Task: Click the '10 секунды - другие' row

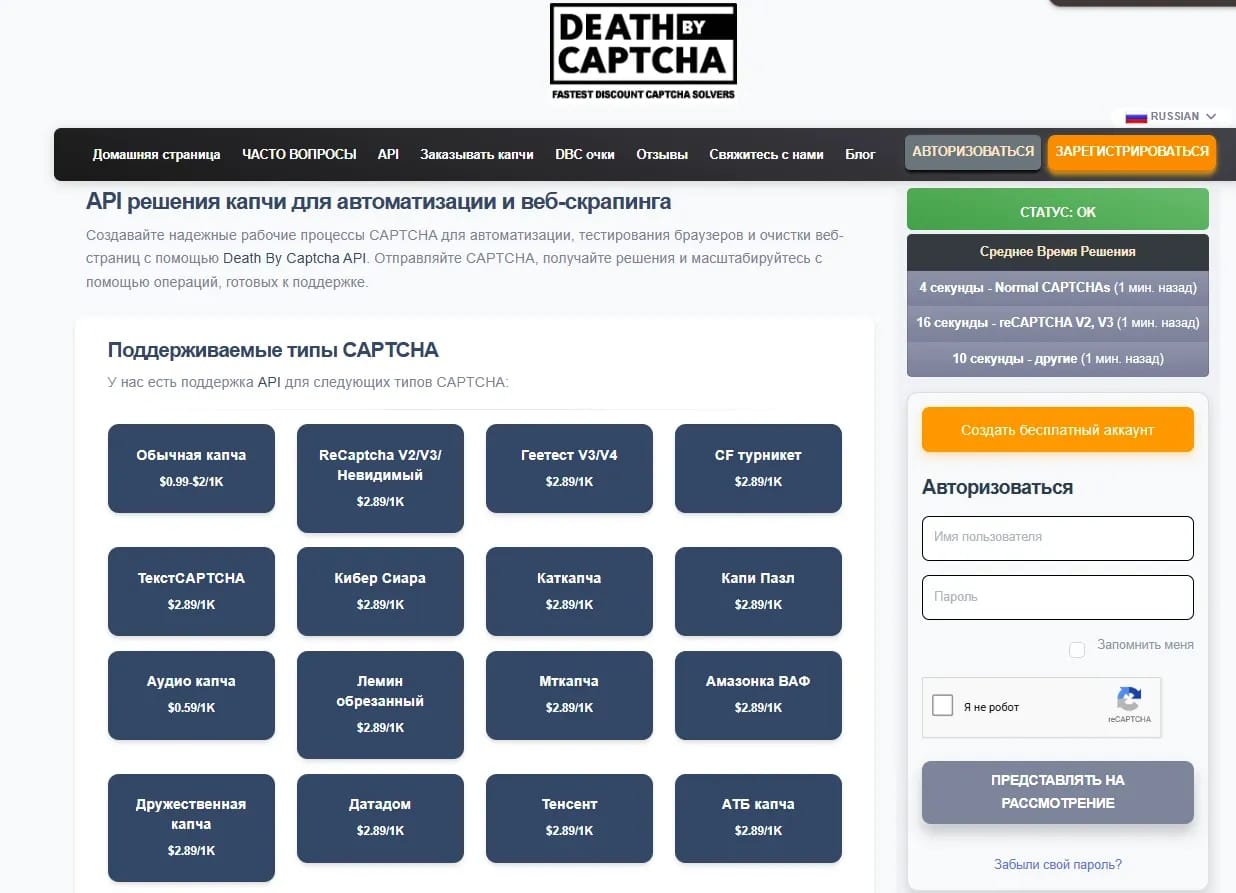Action: point(1058,358)
